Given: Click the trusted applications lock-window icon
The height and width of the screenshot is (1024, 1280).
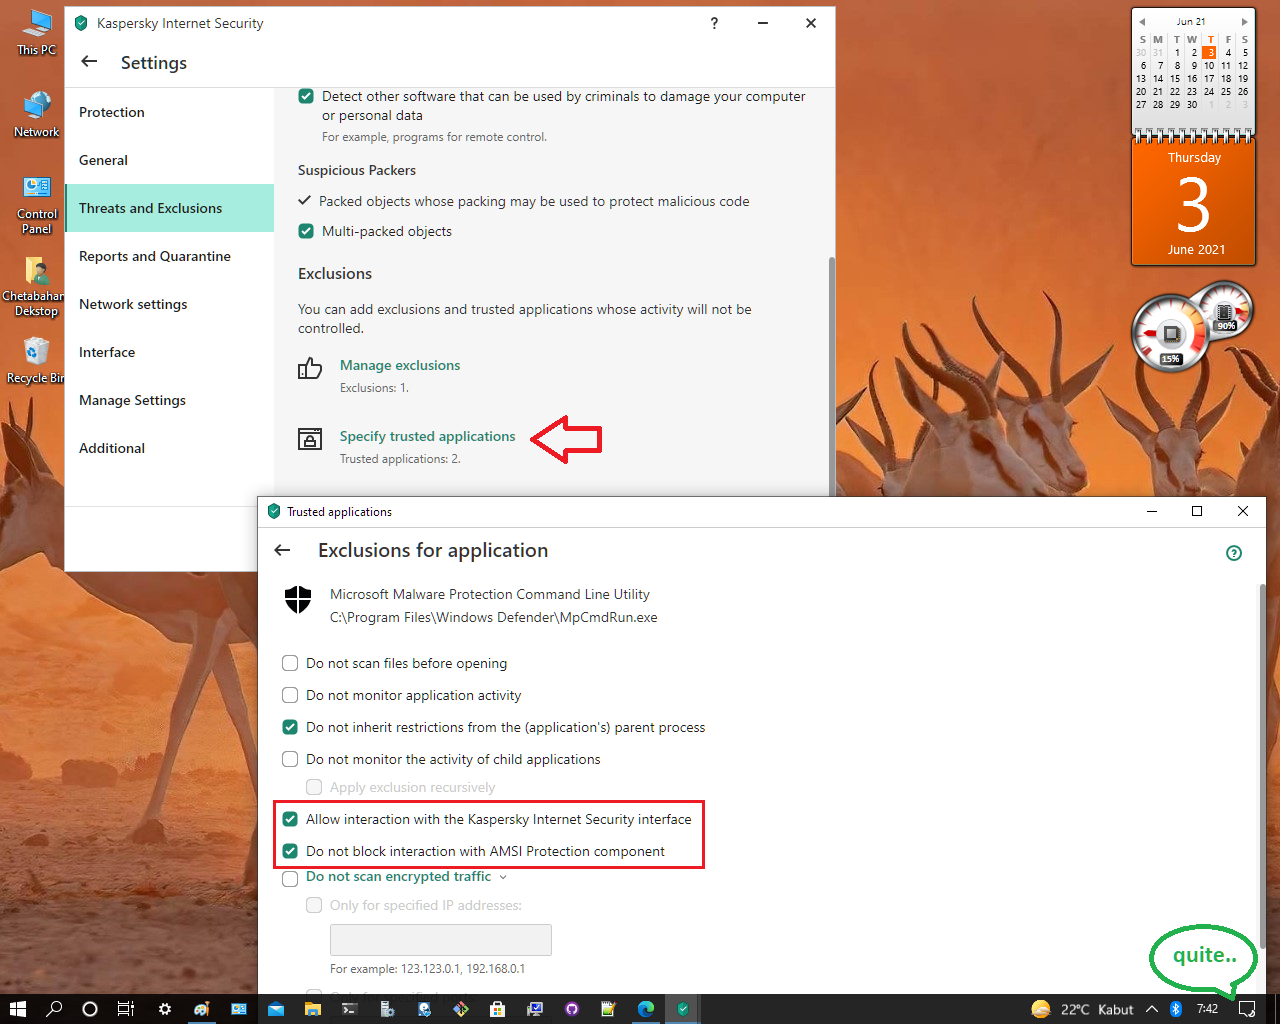Looking at the screenshot, I should coord(310,439).
